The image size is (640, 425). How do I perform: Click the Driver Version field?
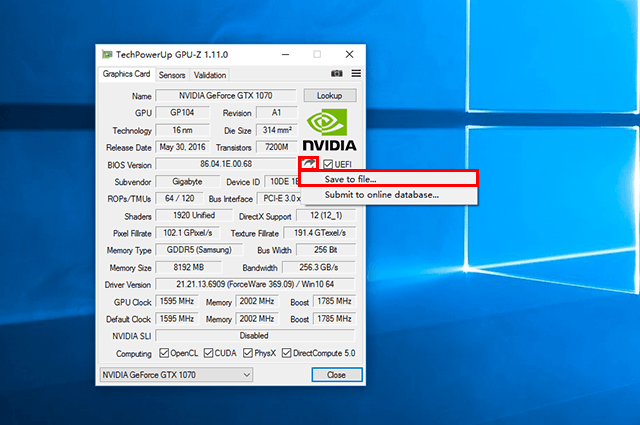255,284
